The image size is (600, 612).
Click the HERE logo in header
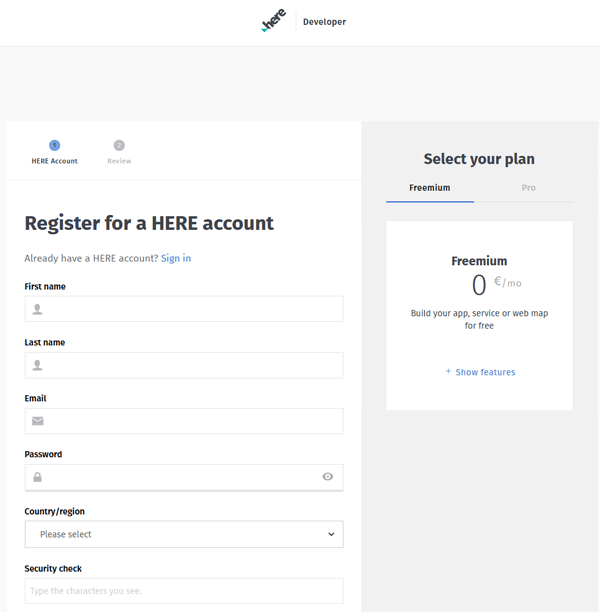coord(274,20)
